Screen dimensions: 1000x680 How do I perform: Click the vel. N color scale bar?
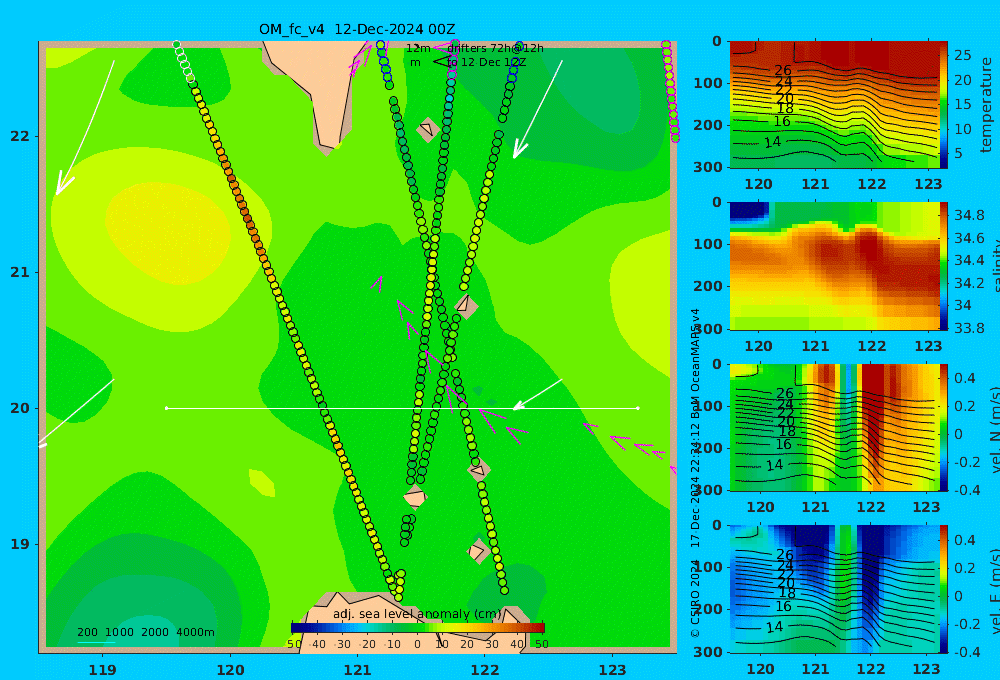click(x=944, y=427)
